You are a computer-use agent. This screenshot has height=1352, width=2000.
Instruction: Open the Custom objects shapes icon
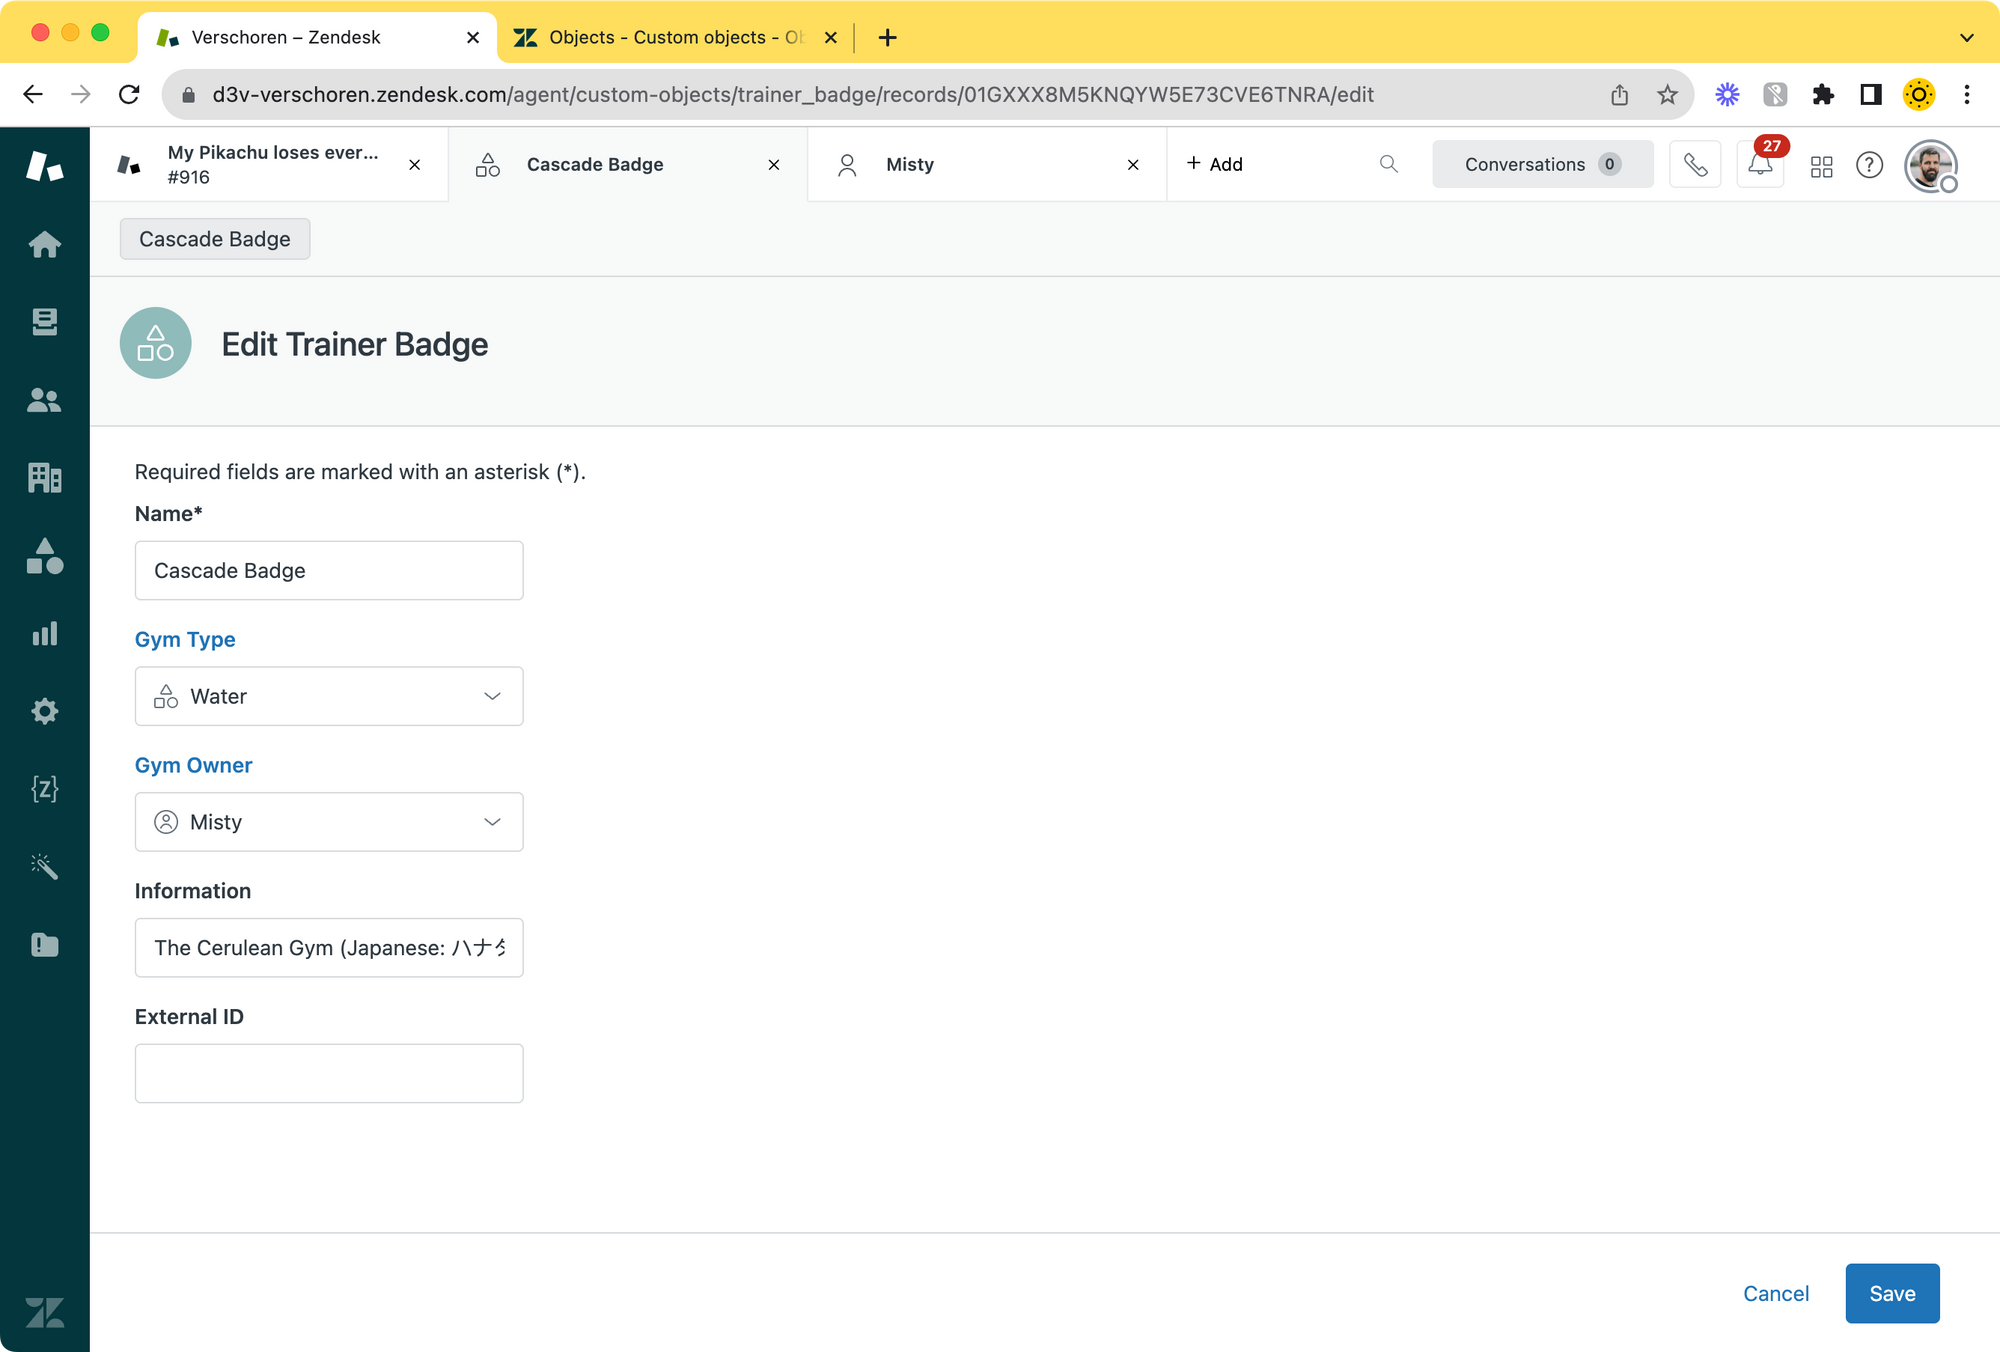coord(44,556)
